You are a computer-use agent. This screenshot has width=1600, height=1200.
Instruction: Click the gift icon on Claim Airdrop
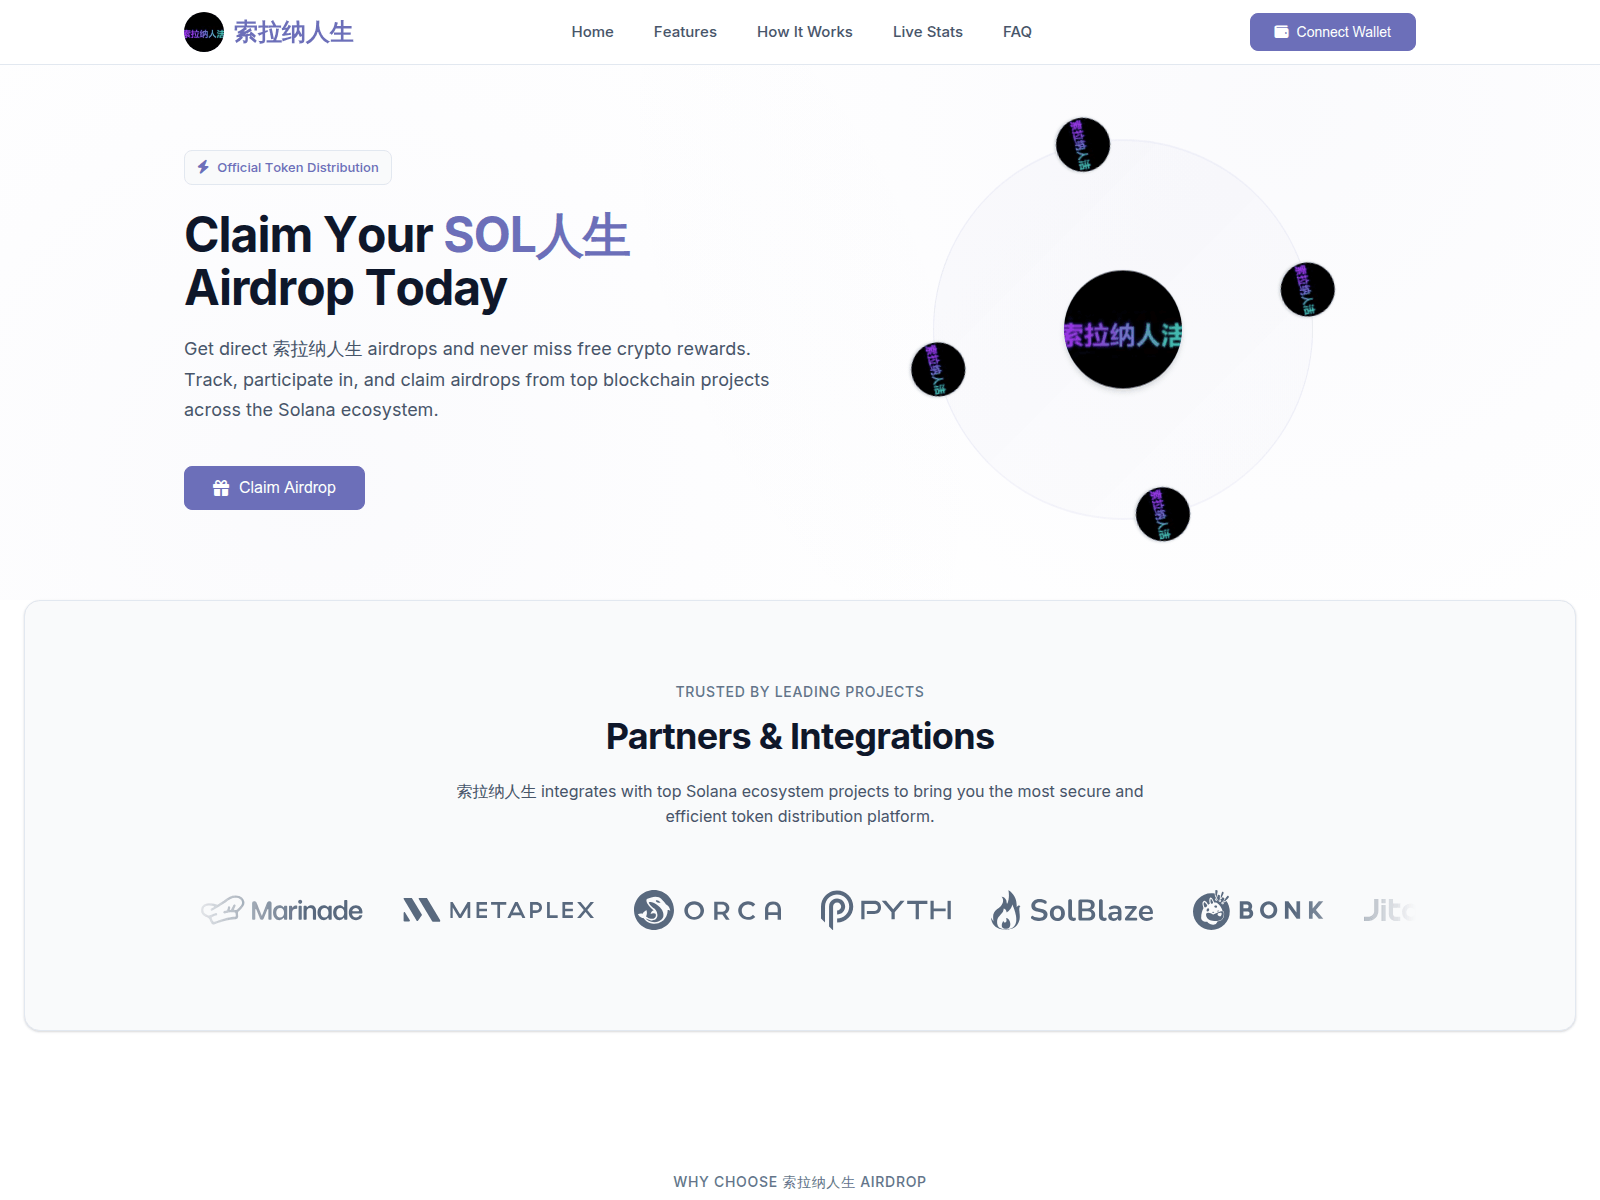coord(221,488)
